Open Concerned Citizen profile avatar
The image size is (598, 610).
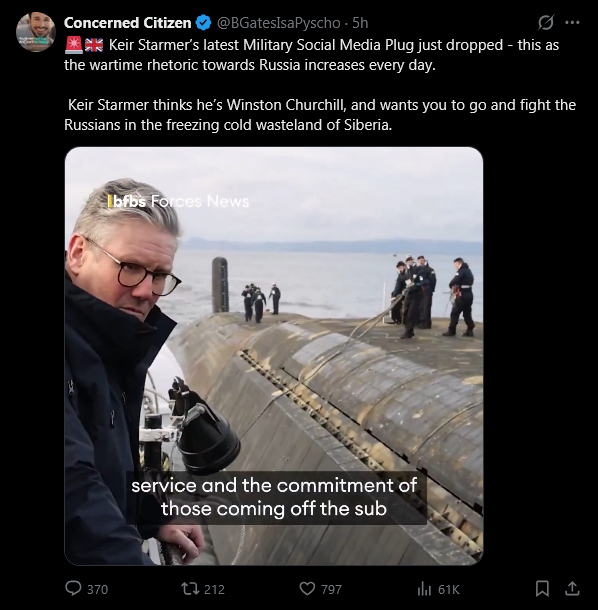coord(36,32)
